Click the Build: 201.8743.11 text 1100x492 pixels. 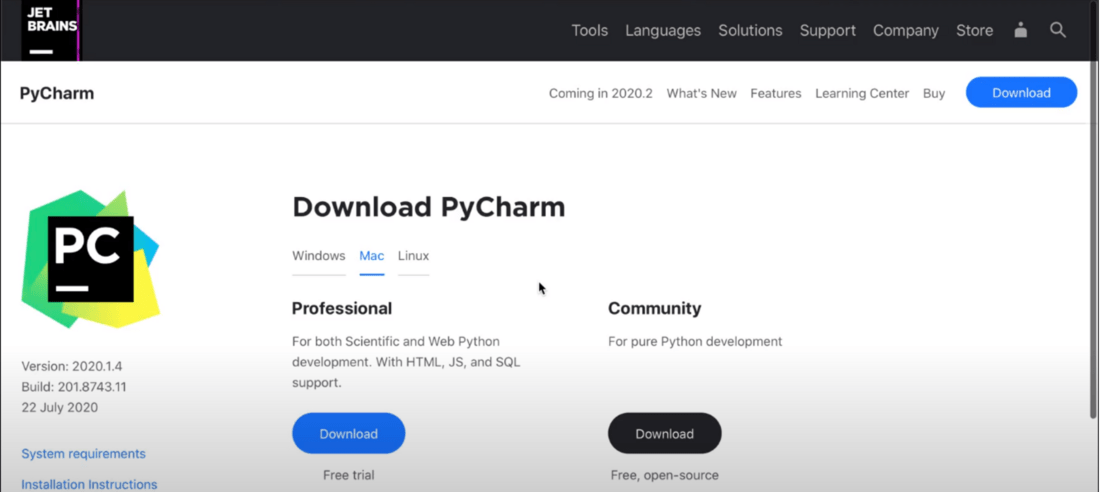pos(74,387)
